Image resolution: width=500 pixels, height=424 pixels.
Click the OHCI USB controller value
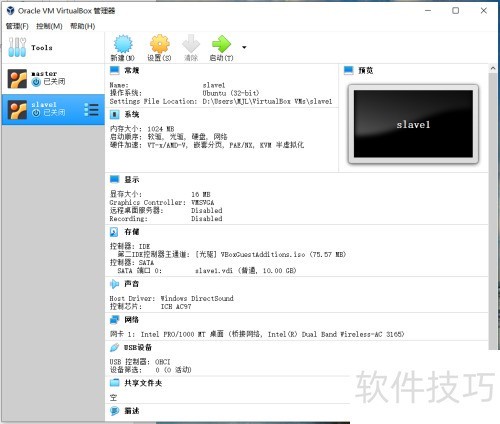[x=163, y=362]
